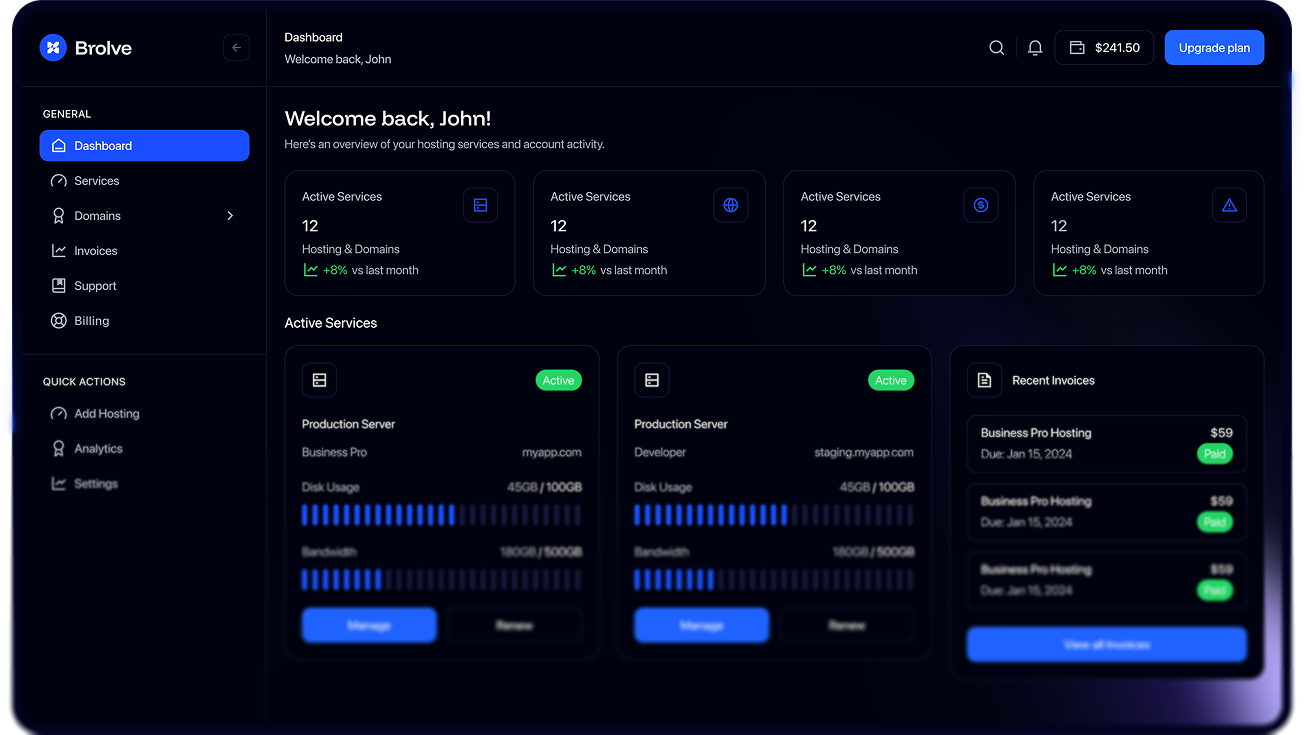The width and height of the screenshot is (1304, 735).
Task: Select the server icon on Active Services card
Action: pyautogui.click(x=480, y=204)
